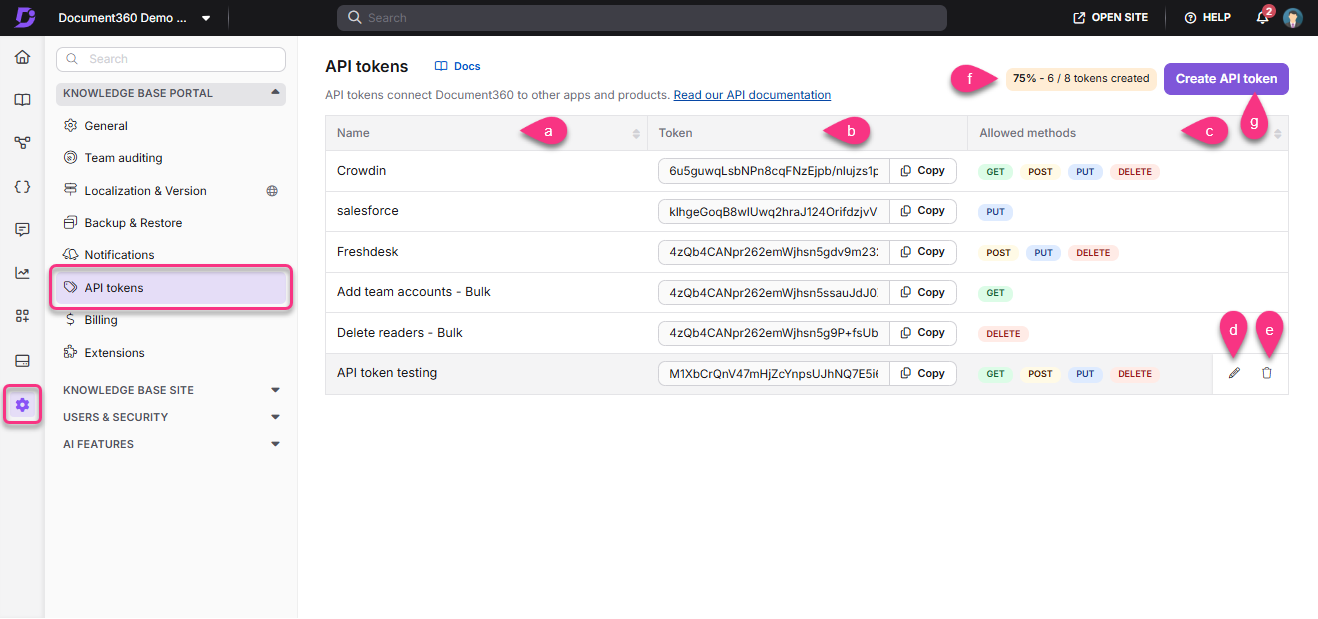Viewport: 1318px width, 619px height.
Task: Open the Read our API documentation link
Action: pos(752,95)
